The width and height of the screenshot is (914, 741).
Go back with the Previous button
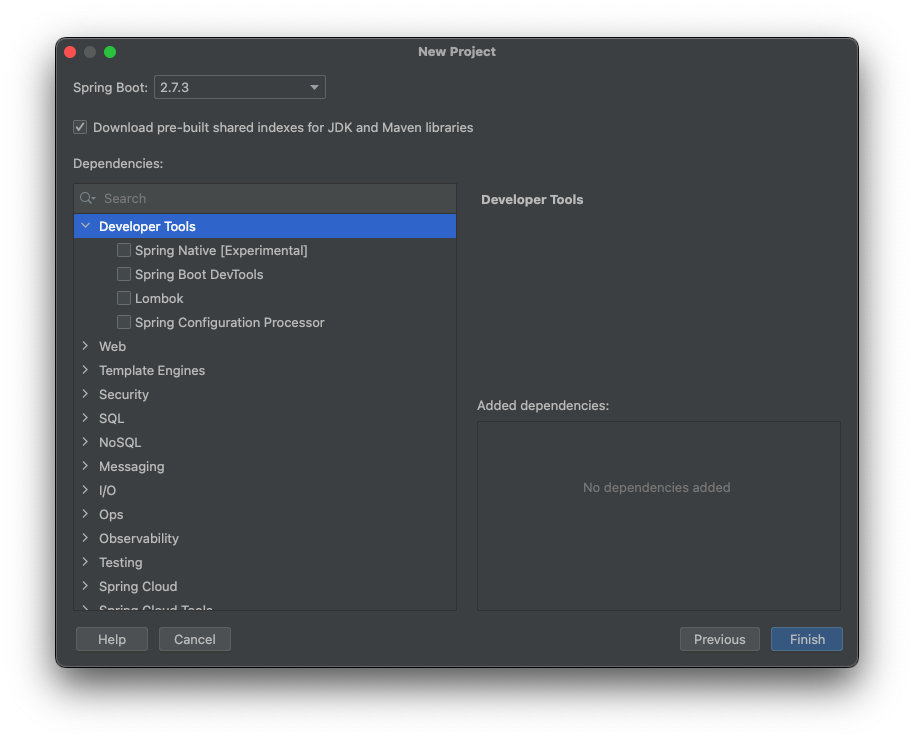(x=719, y=639)
